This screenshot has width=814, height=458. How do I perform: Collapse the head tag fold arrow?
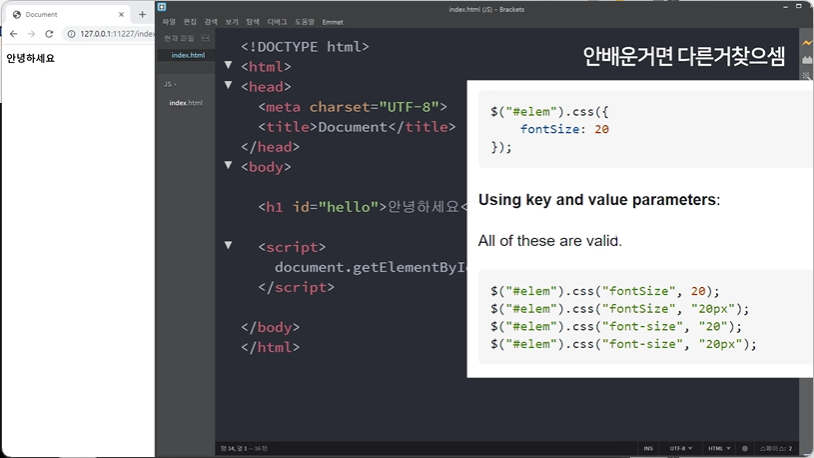click(x=228, y=85)
